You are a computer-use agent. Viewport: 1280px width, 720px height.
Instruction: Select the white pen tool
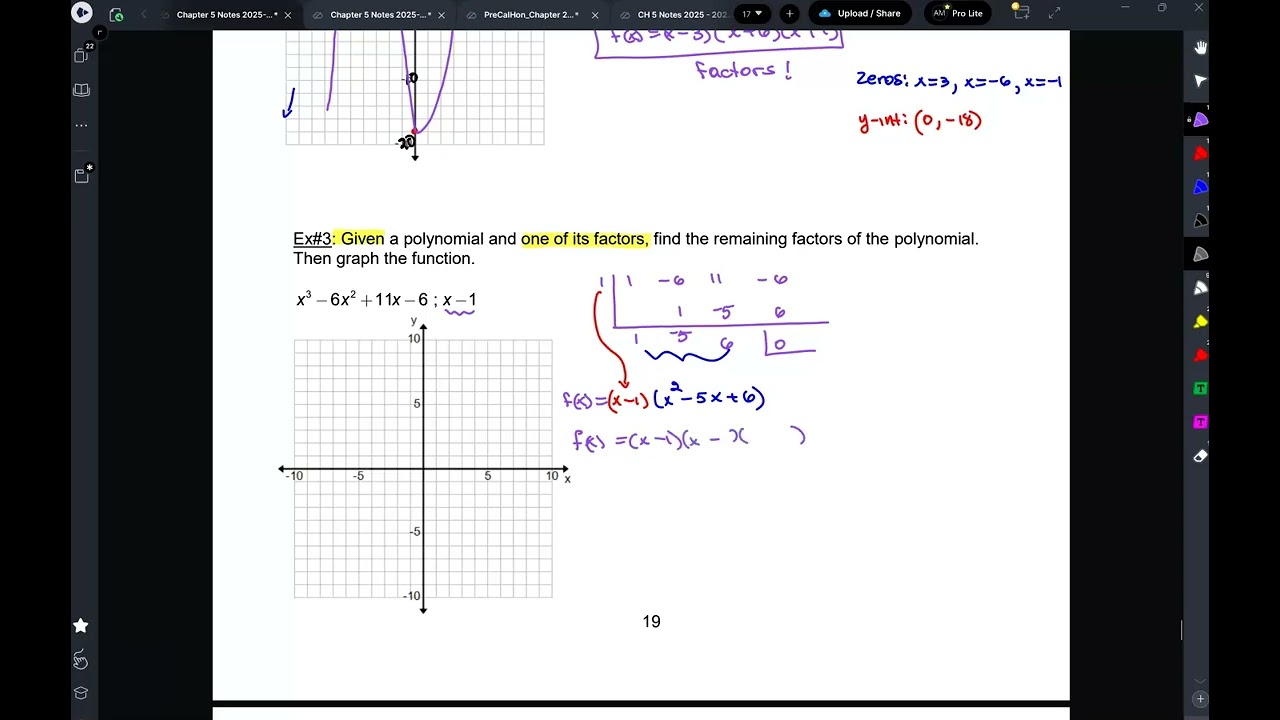(1200, 288)
